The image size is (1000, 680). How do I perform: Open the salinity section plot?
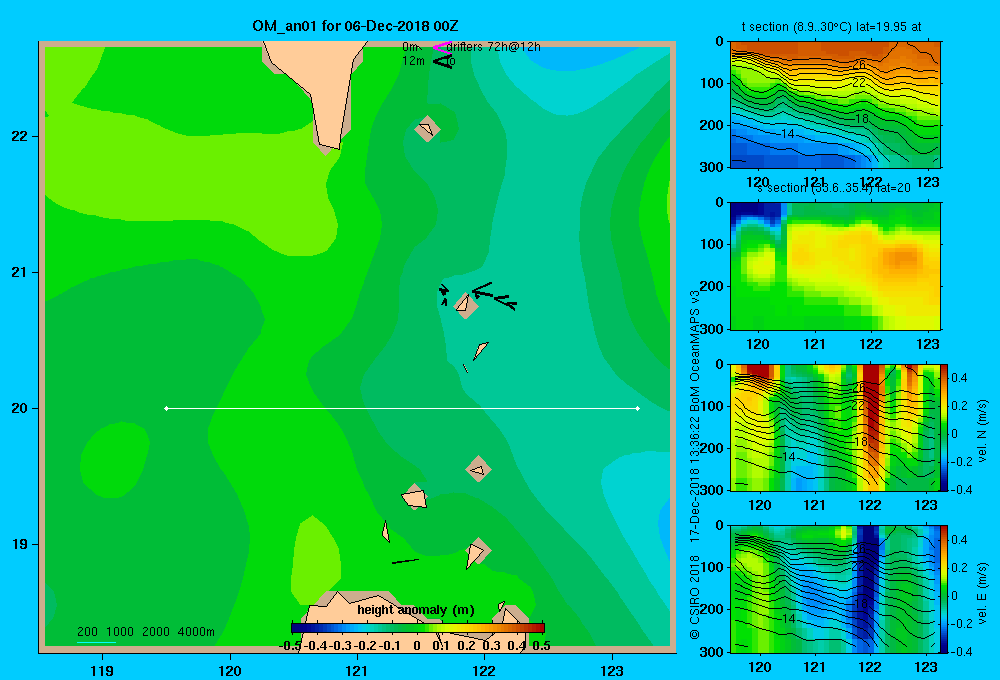tap(835, 265)
